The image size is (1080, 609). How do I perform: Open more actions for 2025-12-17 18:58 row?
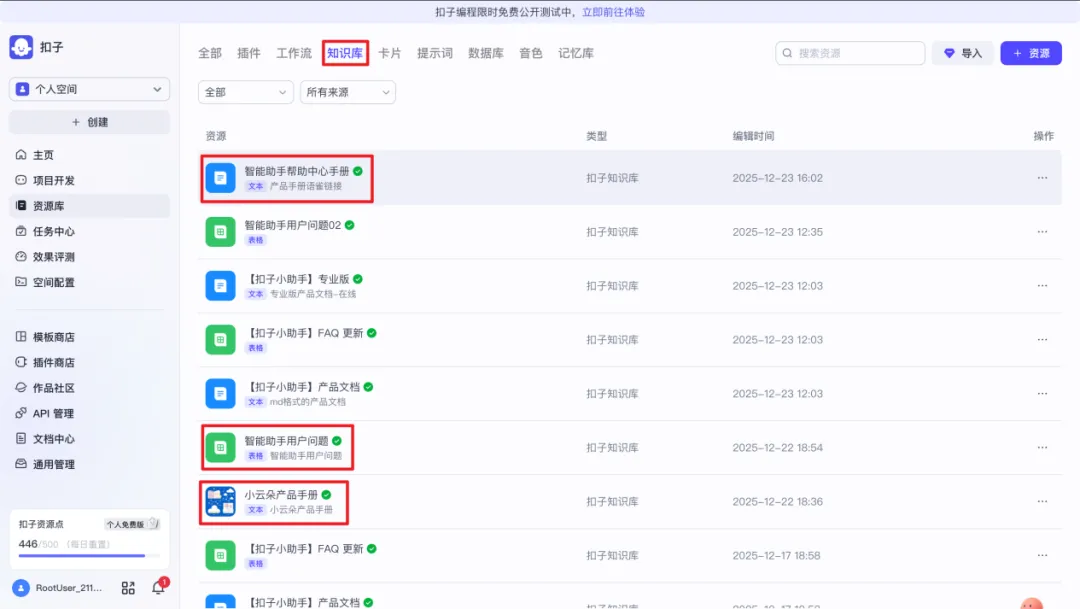pyautogui.click(x=1042, y=555)
